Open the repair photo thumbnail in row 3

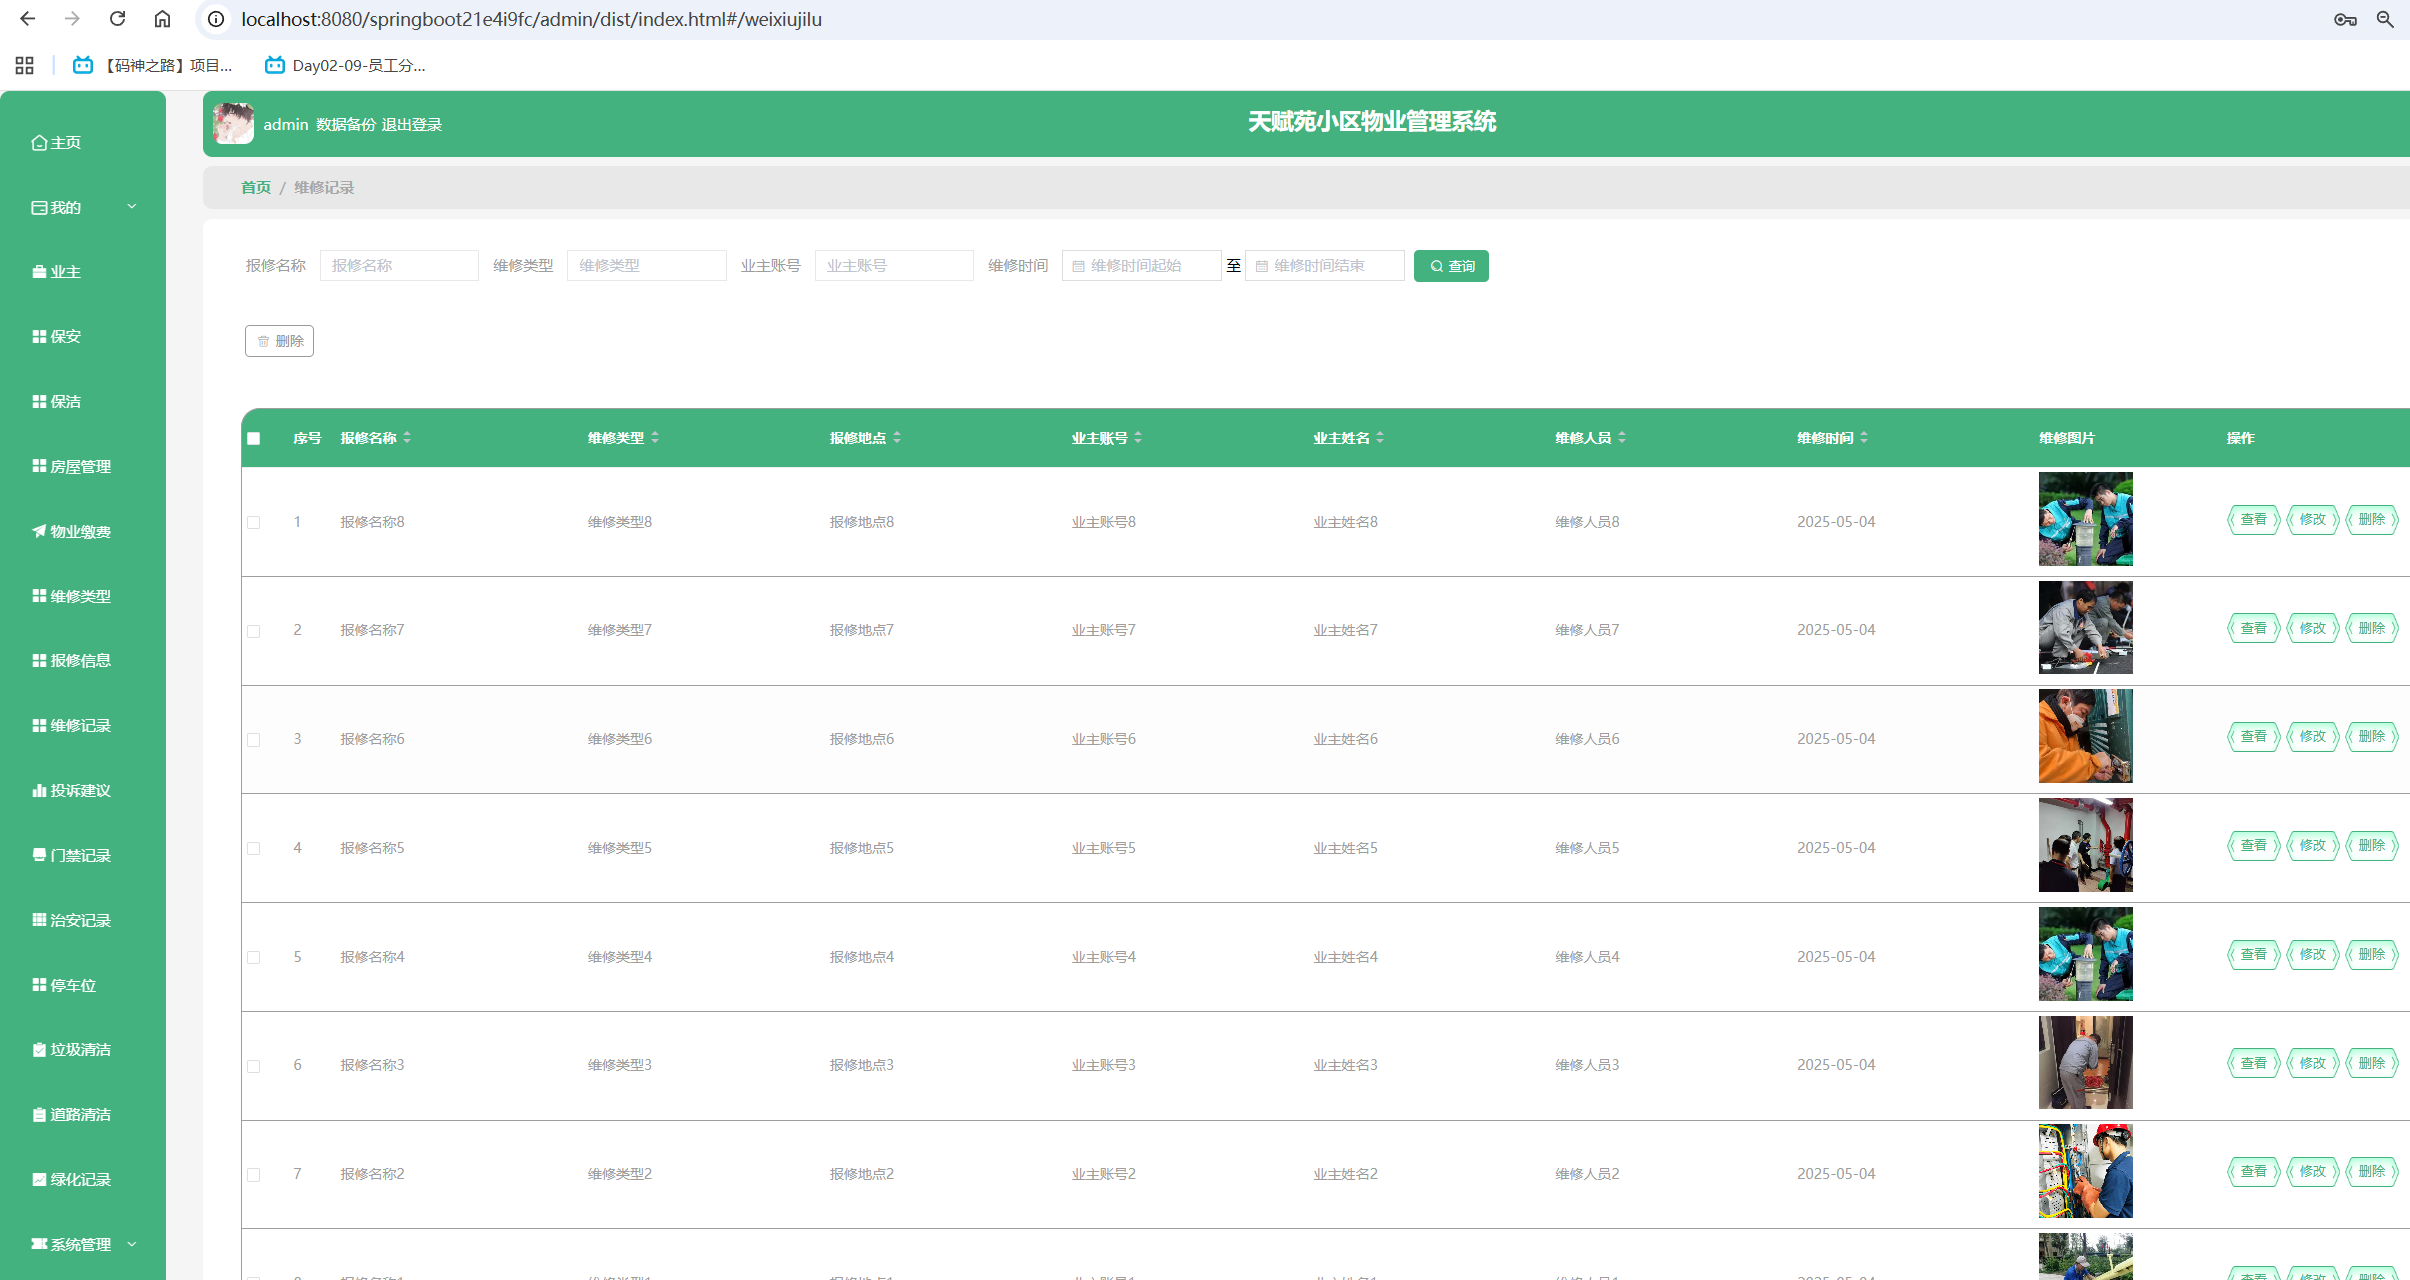[2085, 736]
